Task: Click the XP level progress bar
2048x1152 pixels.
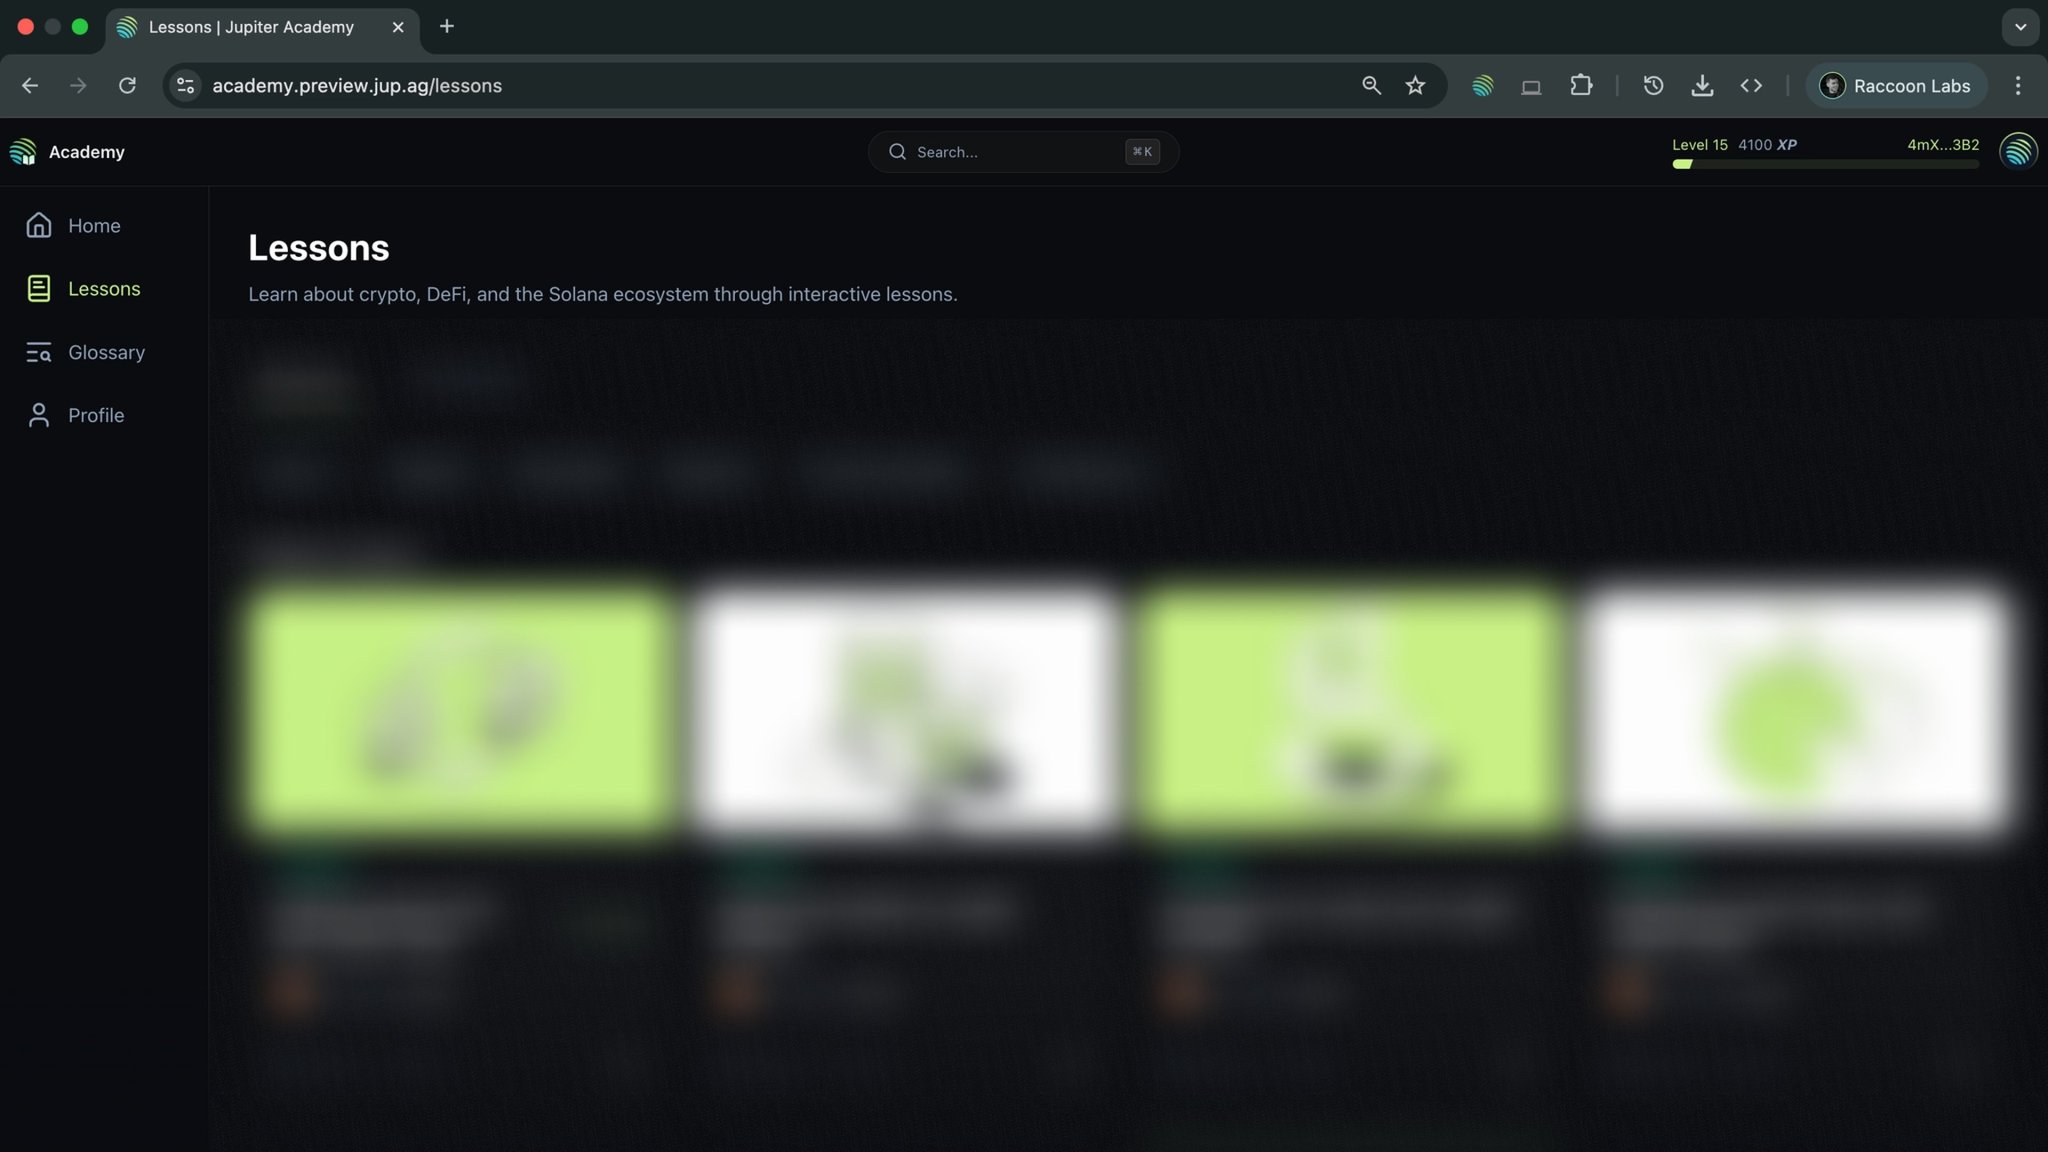Action: point(1825,164)
